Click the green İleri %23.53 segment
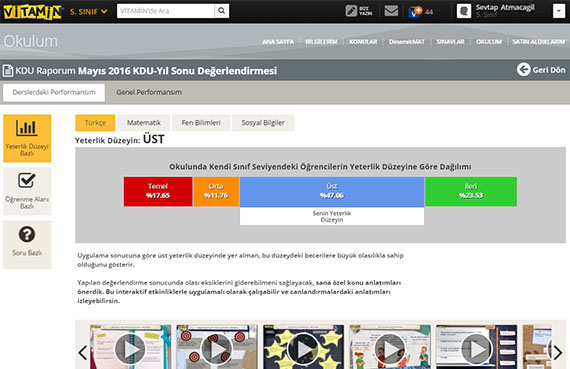Screen dimensions: 570x369 coord(471,191)
